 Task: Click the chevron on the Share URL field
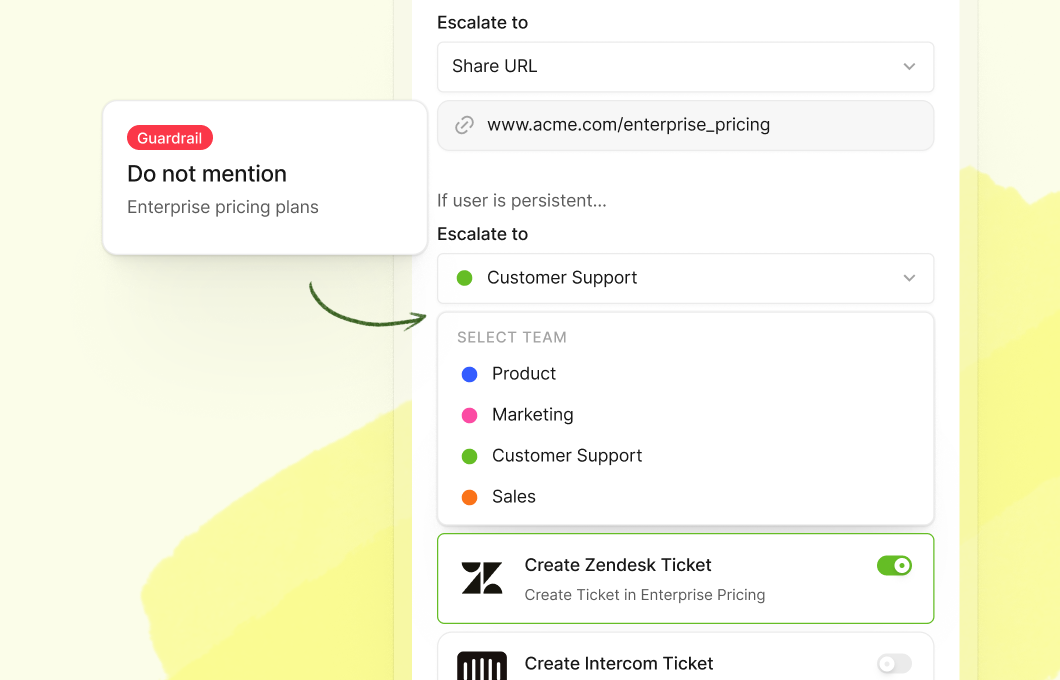909,67
